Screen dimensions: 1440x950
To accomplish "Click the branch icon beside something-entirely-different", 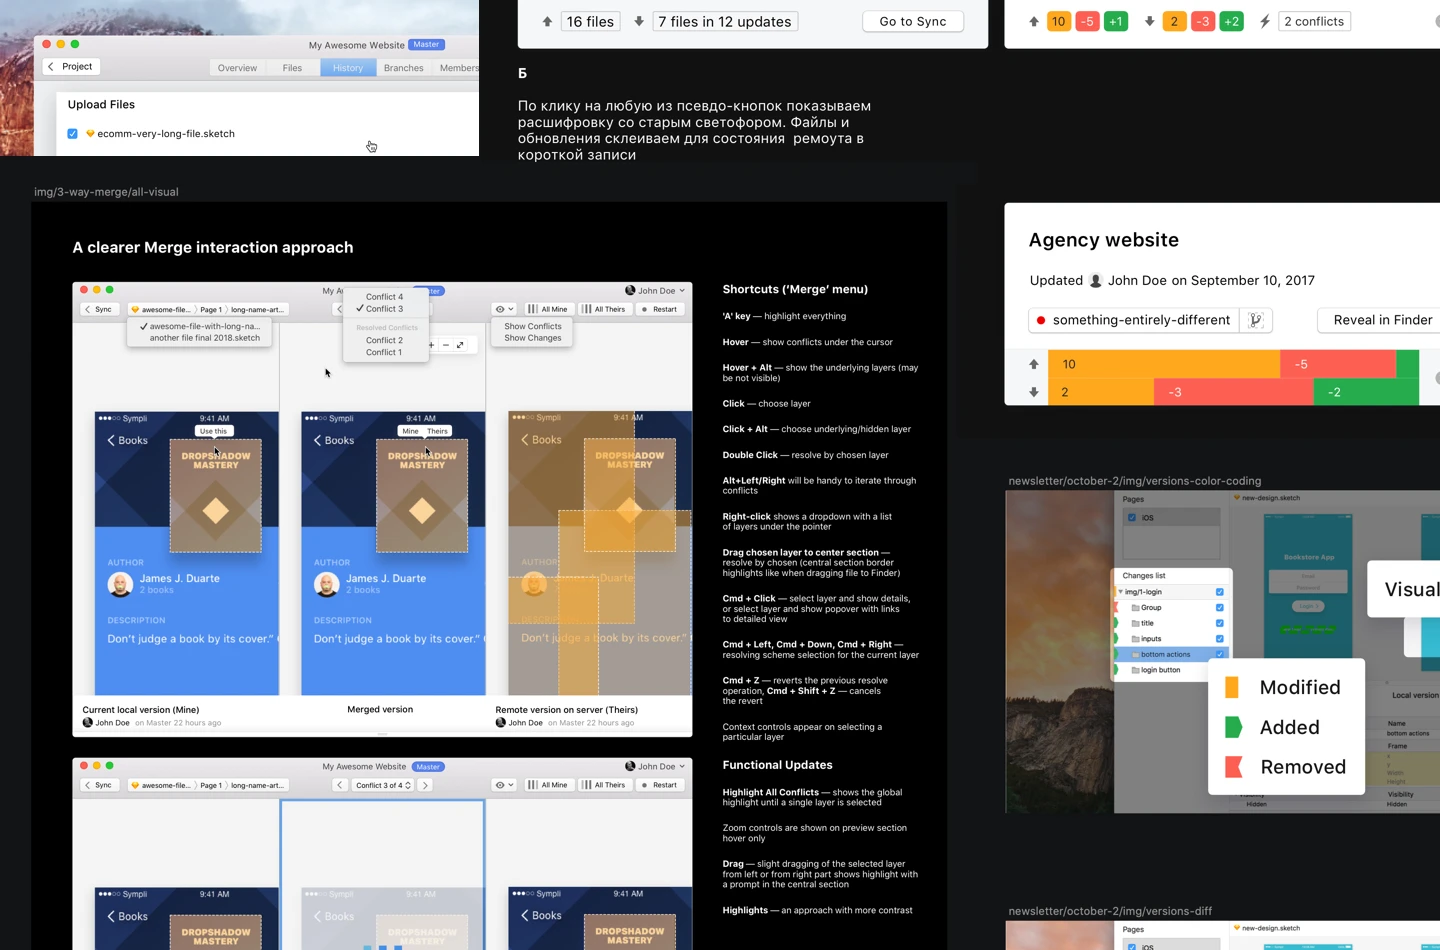I will 1255,320.
